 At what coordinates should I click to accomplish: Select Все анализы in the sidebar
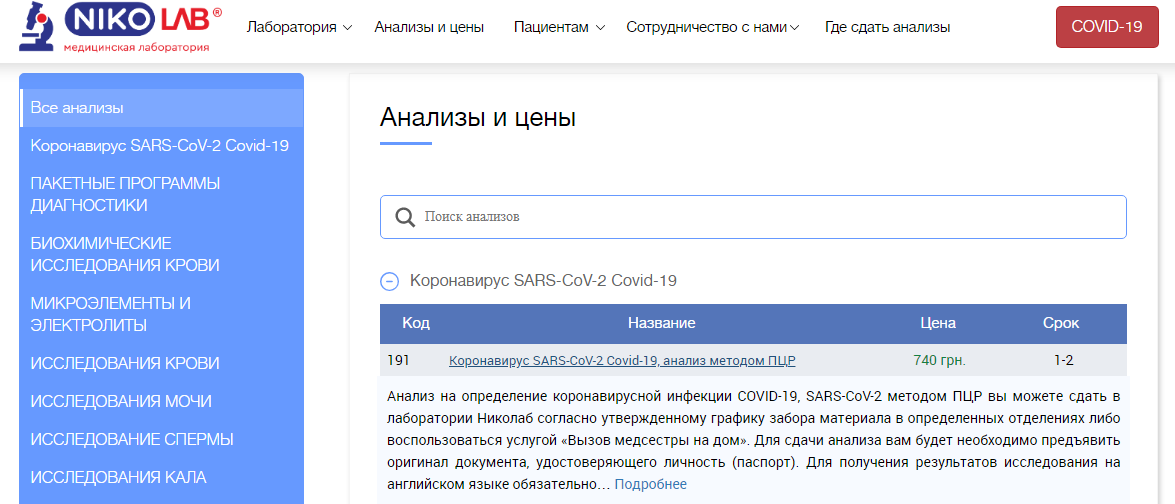[x=162, y=108]
